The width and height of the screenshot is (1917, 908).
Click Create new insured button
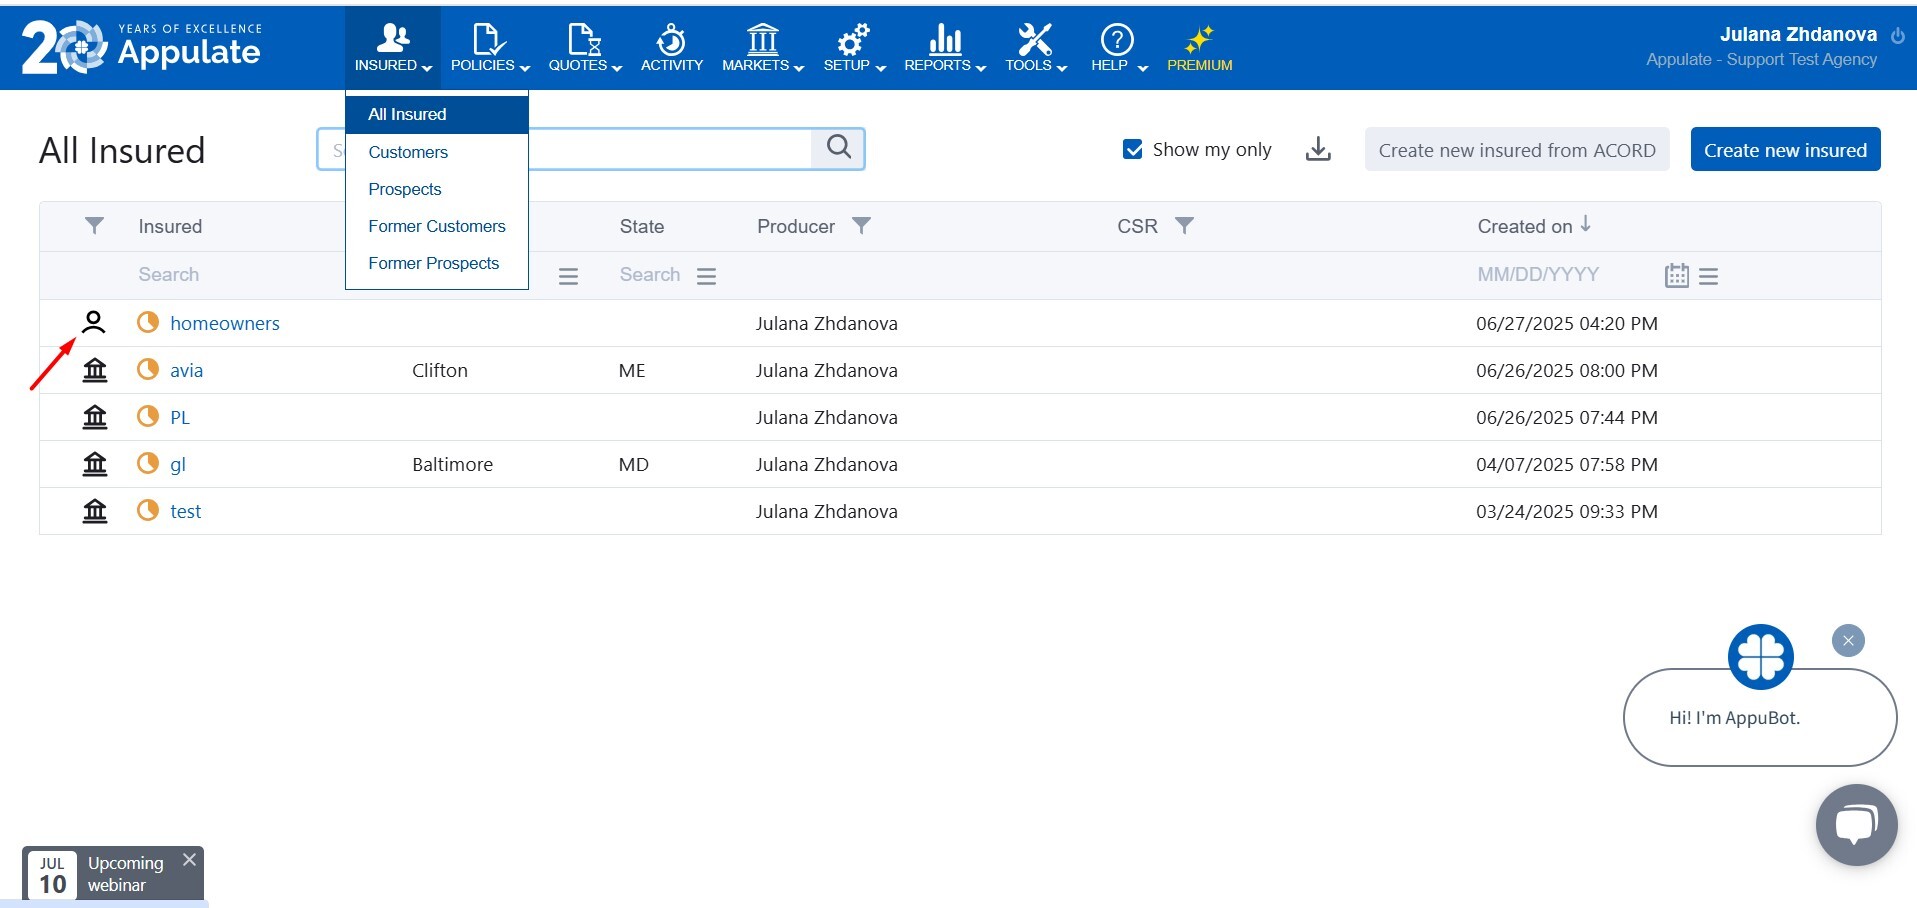coord(1784,150)
